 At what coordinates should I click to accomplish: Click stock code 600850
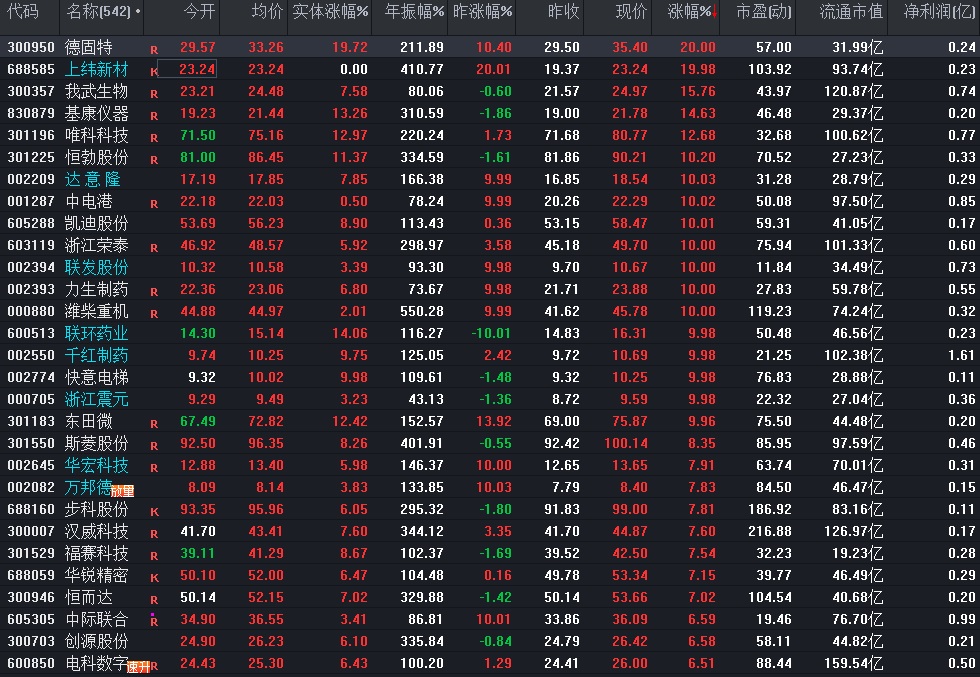point(31,663)
